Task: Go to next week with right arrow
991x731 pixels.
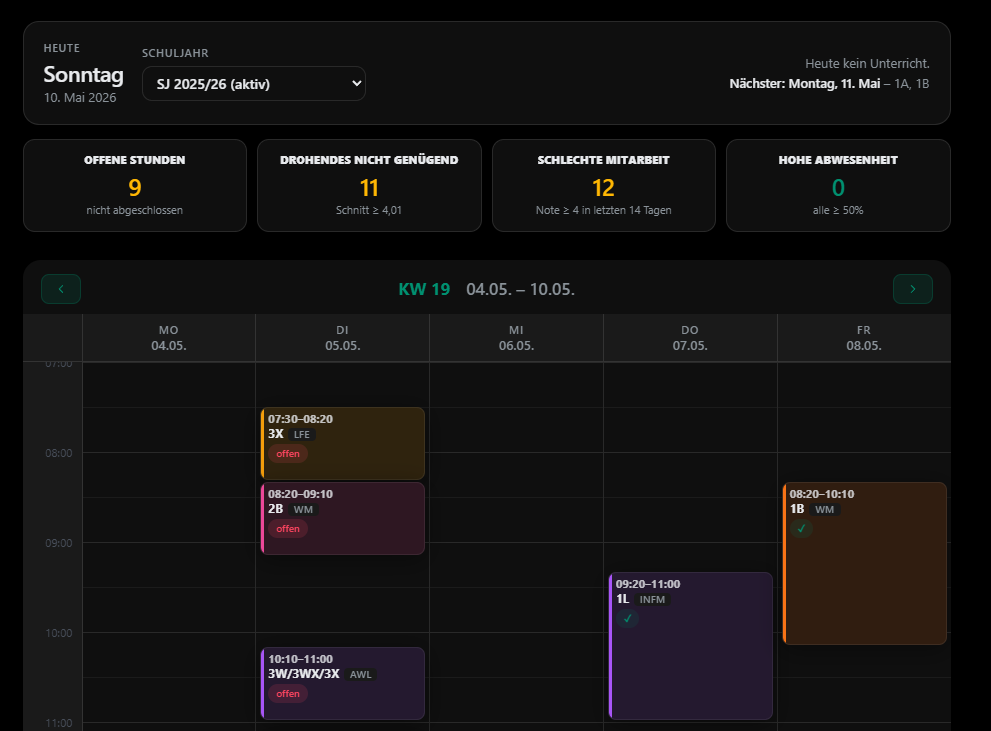Action: (913, 289)
